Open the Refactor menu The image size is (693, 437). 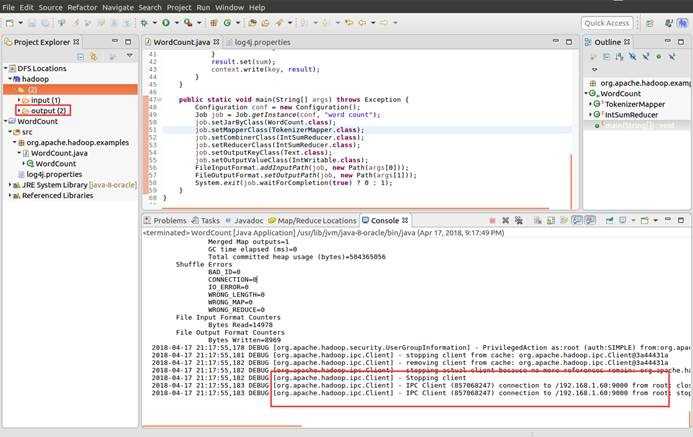coord(82,7)
